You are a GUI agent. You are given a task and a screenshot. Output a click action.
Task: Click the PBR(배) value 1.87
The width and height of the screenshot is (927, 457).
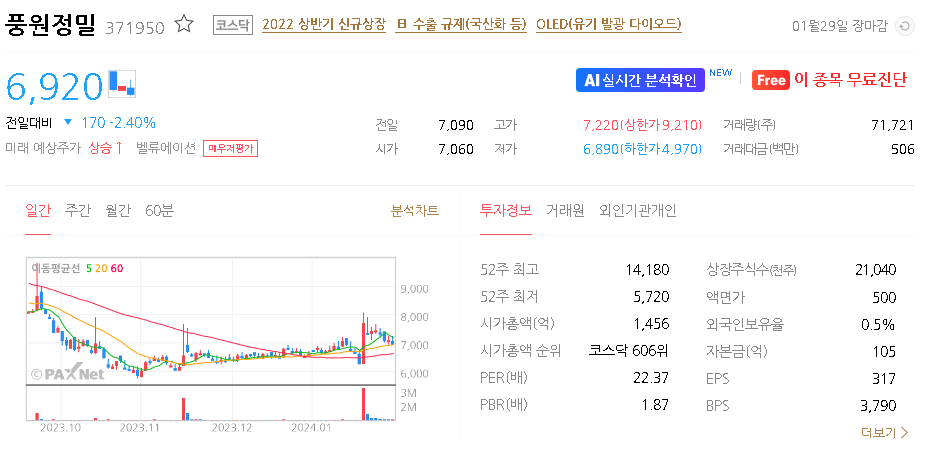point(655,405)
